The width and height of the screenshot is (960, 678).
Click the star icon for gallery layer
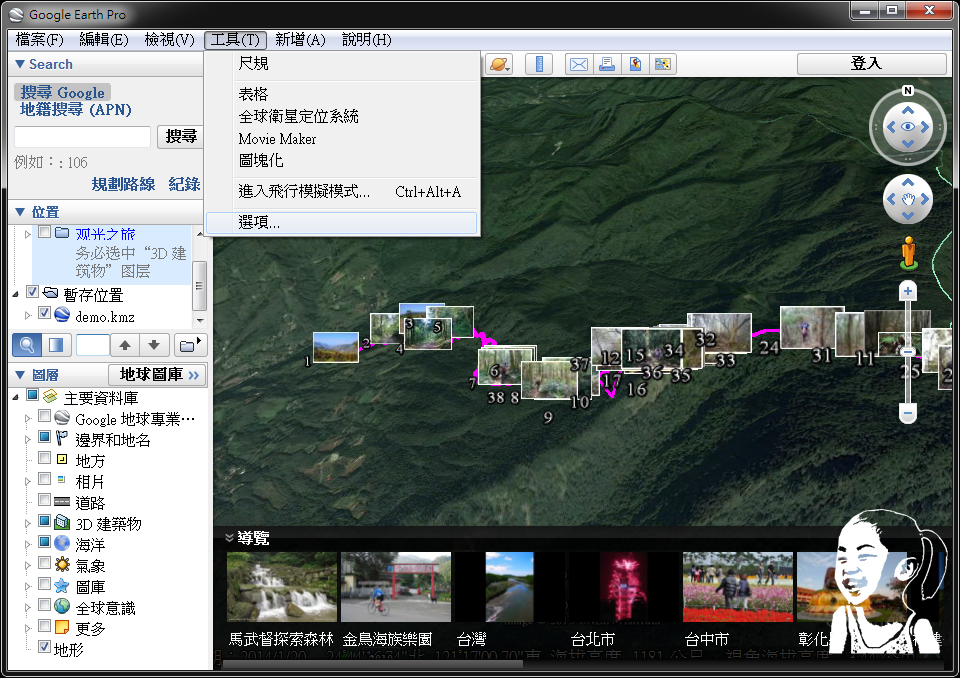point(62,586)
